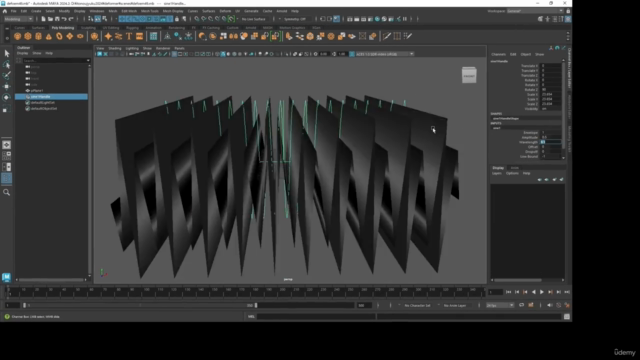Create a polygon torus from the shelf
The image size is (640, 360).
click(59, 36)
